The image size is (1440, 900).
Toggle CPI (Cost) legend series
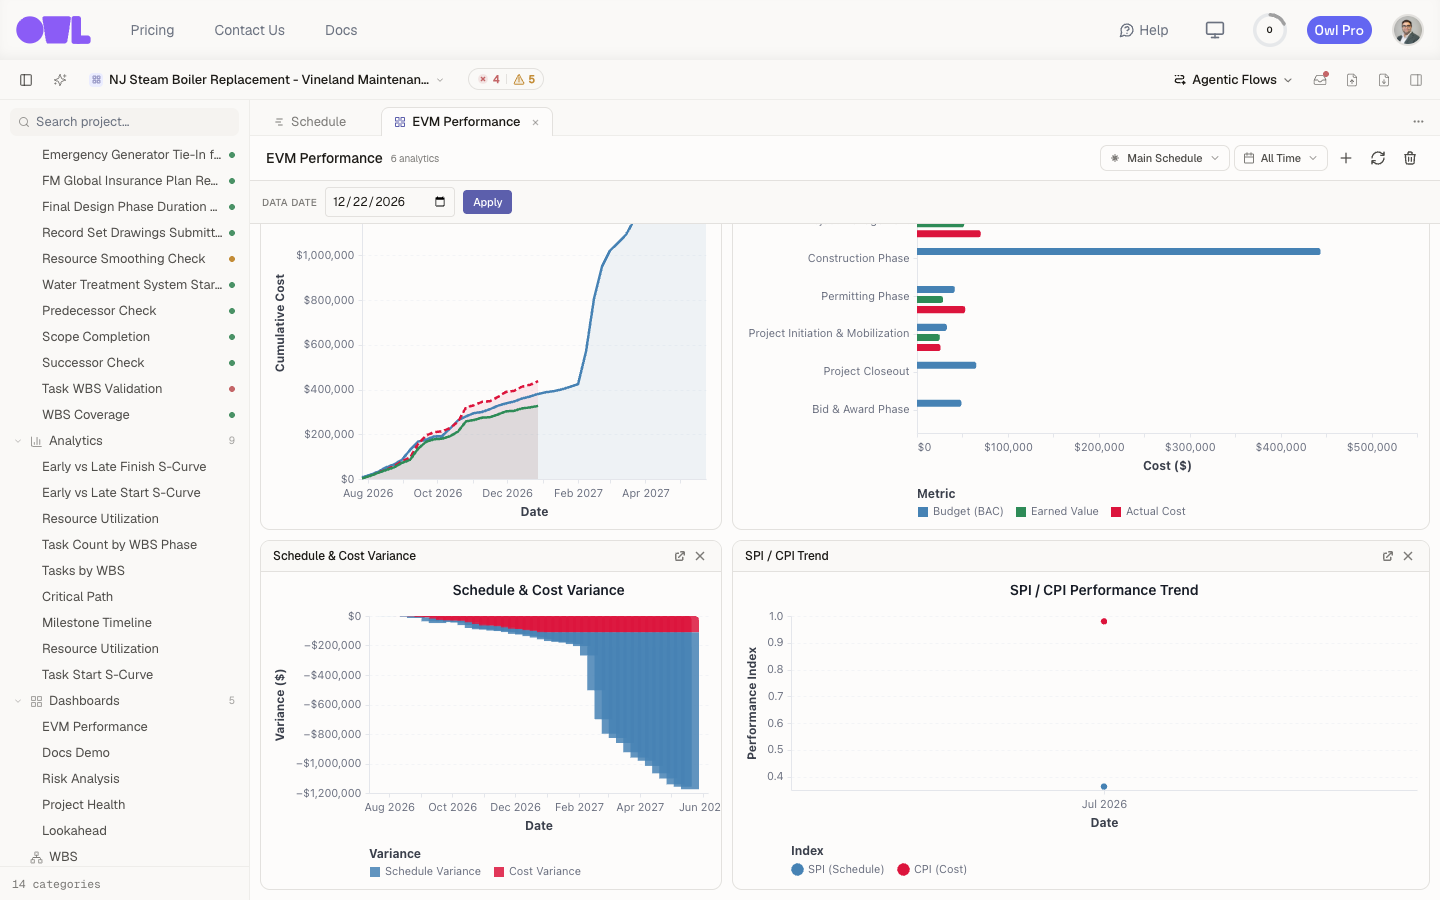(x=932, y=870)
